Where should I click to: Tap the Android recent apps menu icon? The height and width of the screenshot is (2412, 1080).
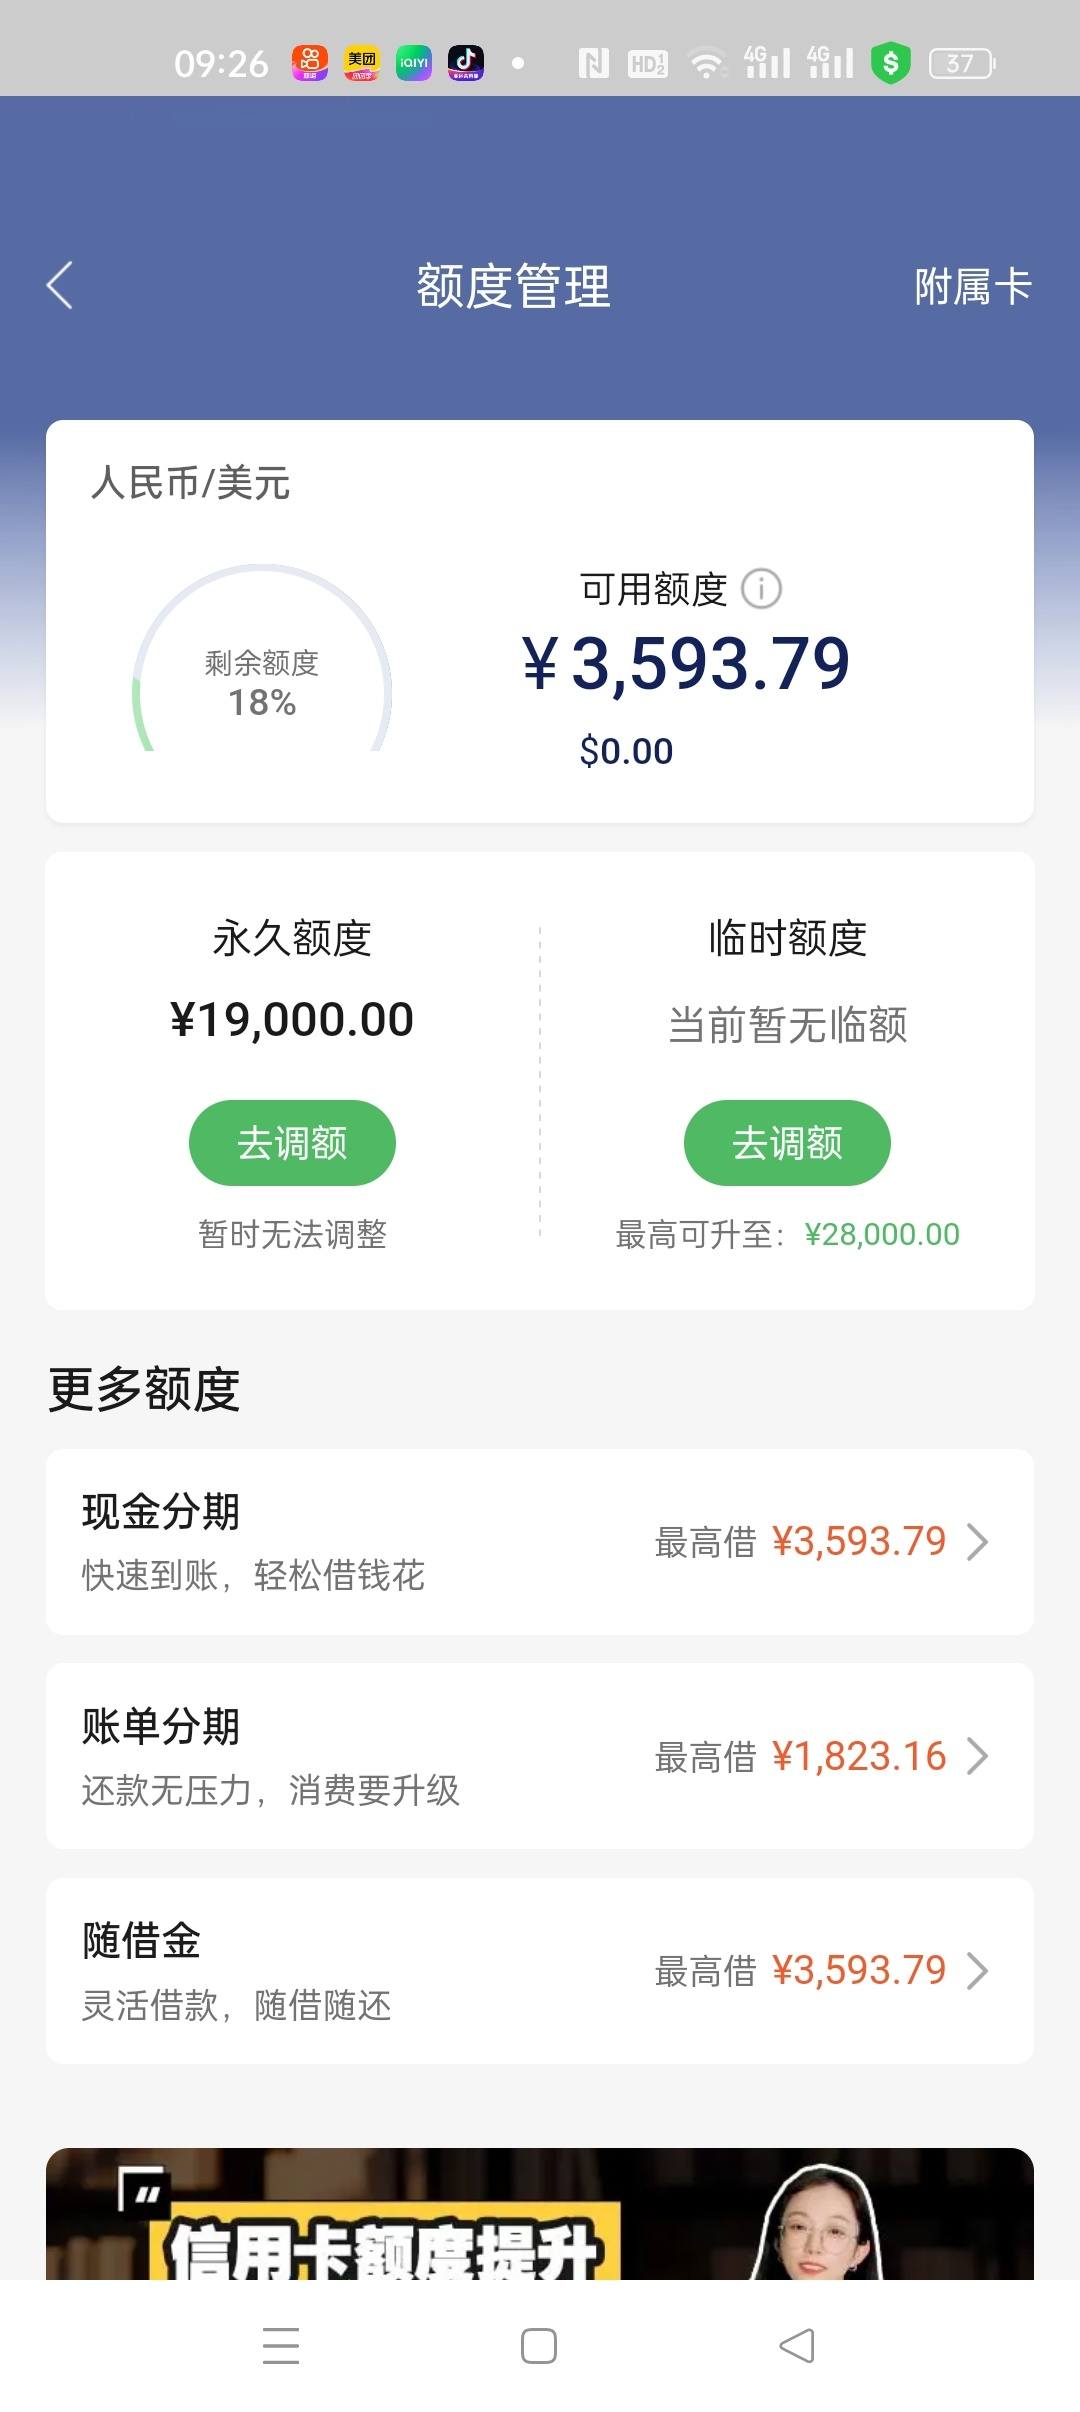281,2345
